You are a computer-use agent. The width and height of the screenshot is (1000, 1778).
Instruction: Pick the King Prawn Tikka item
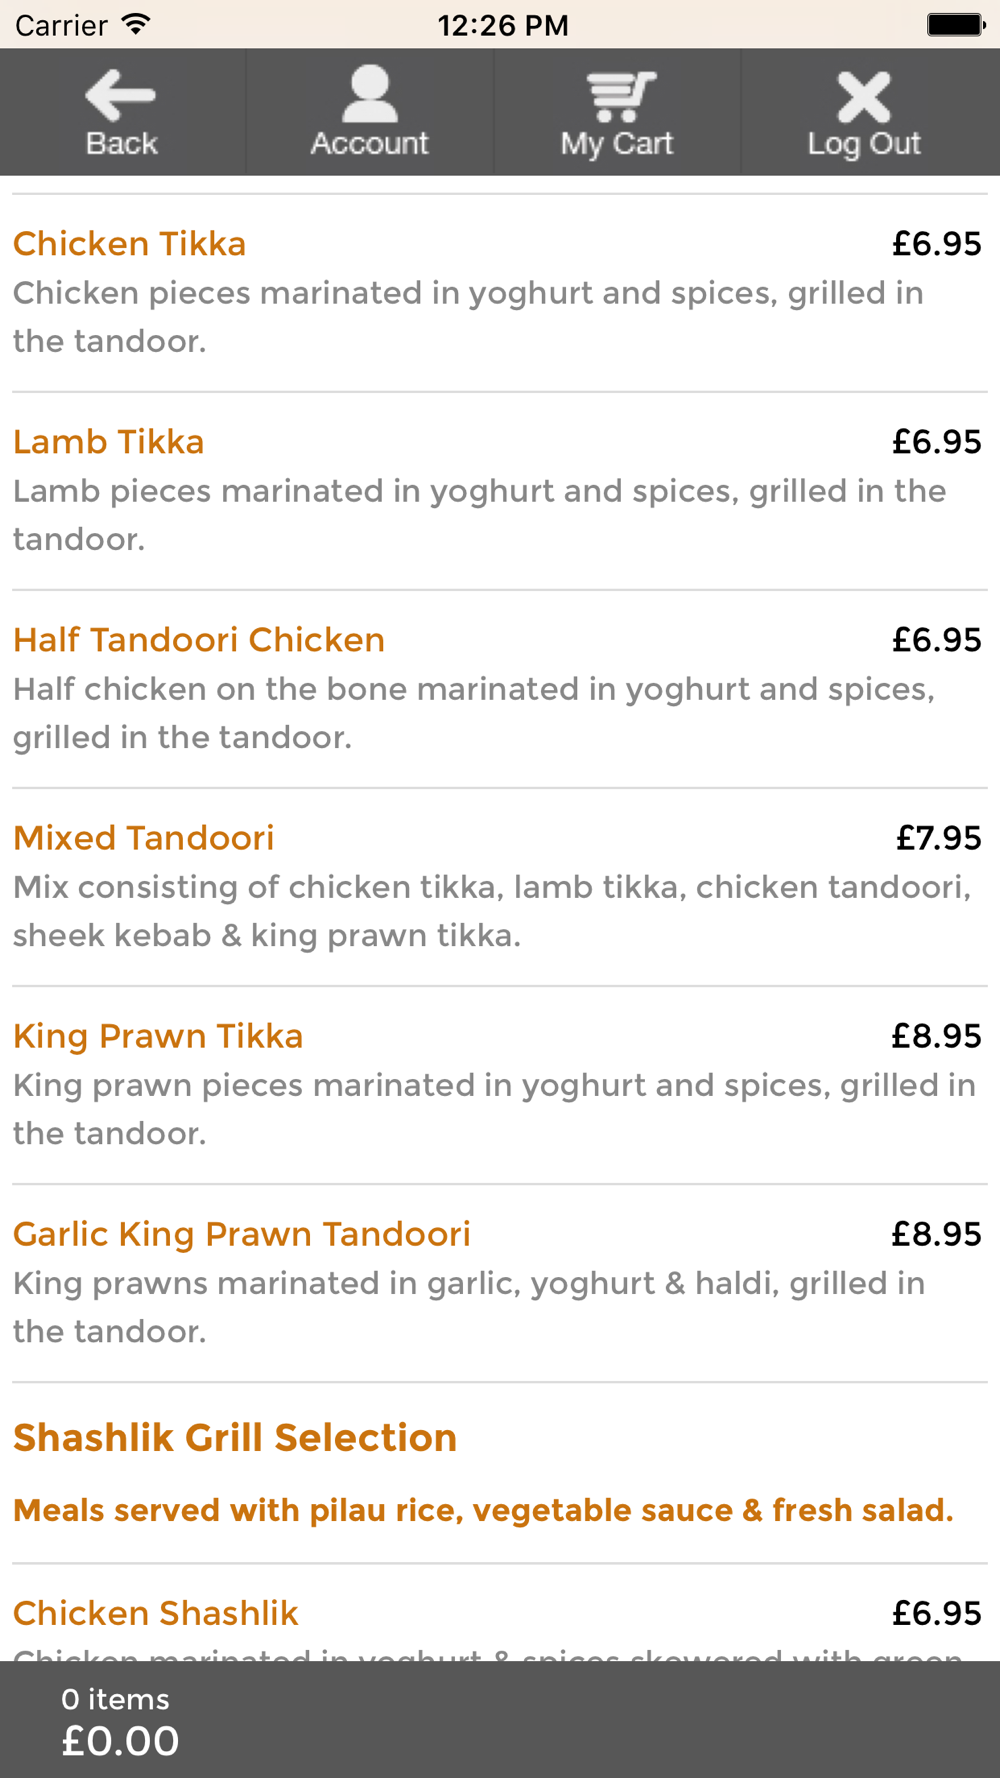click(x=158, y=1036)
